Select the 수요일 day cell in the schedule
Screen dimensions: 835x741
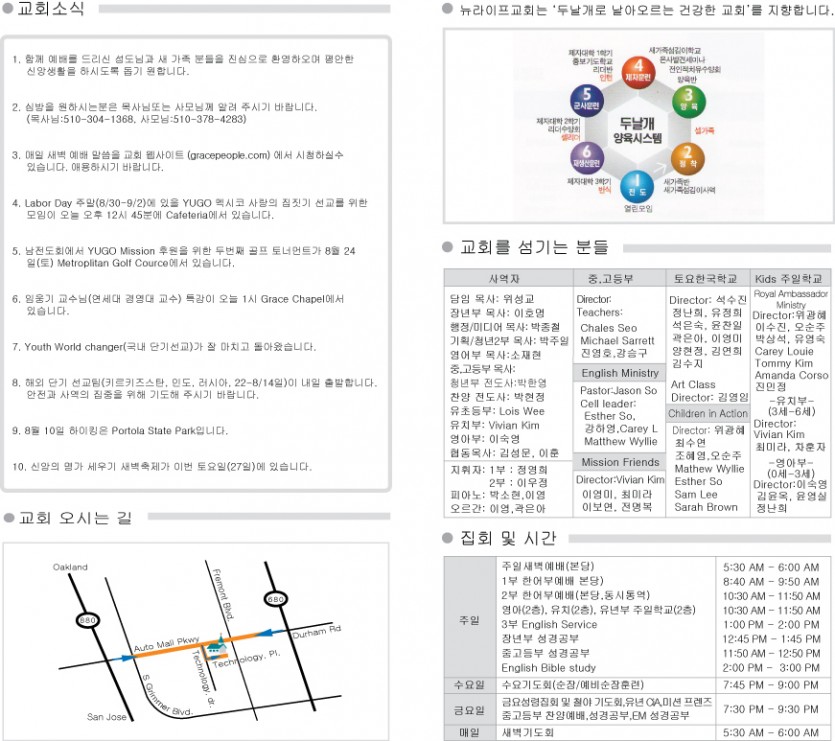click(470, 685)
